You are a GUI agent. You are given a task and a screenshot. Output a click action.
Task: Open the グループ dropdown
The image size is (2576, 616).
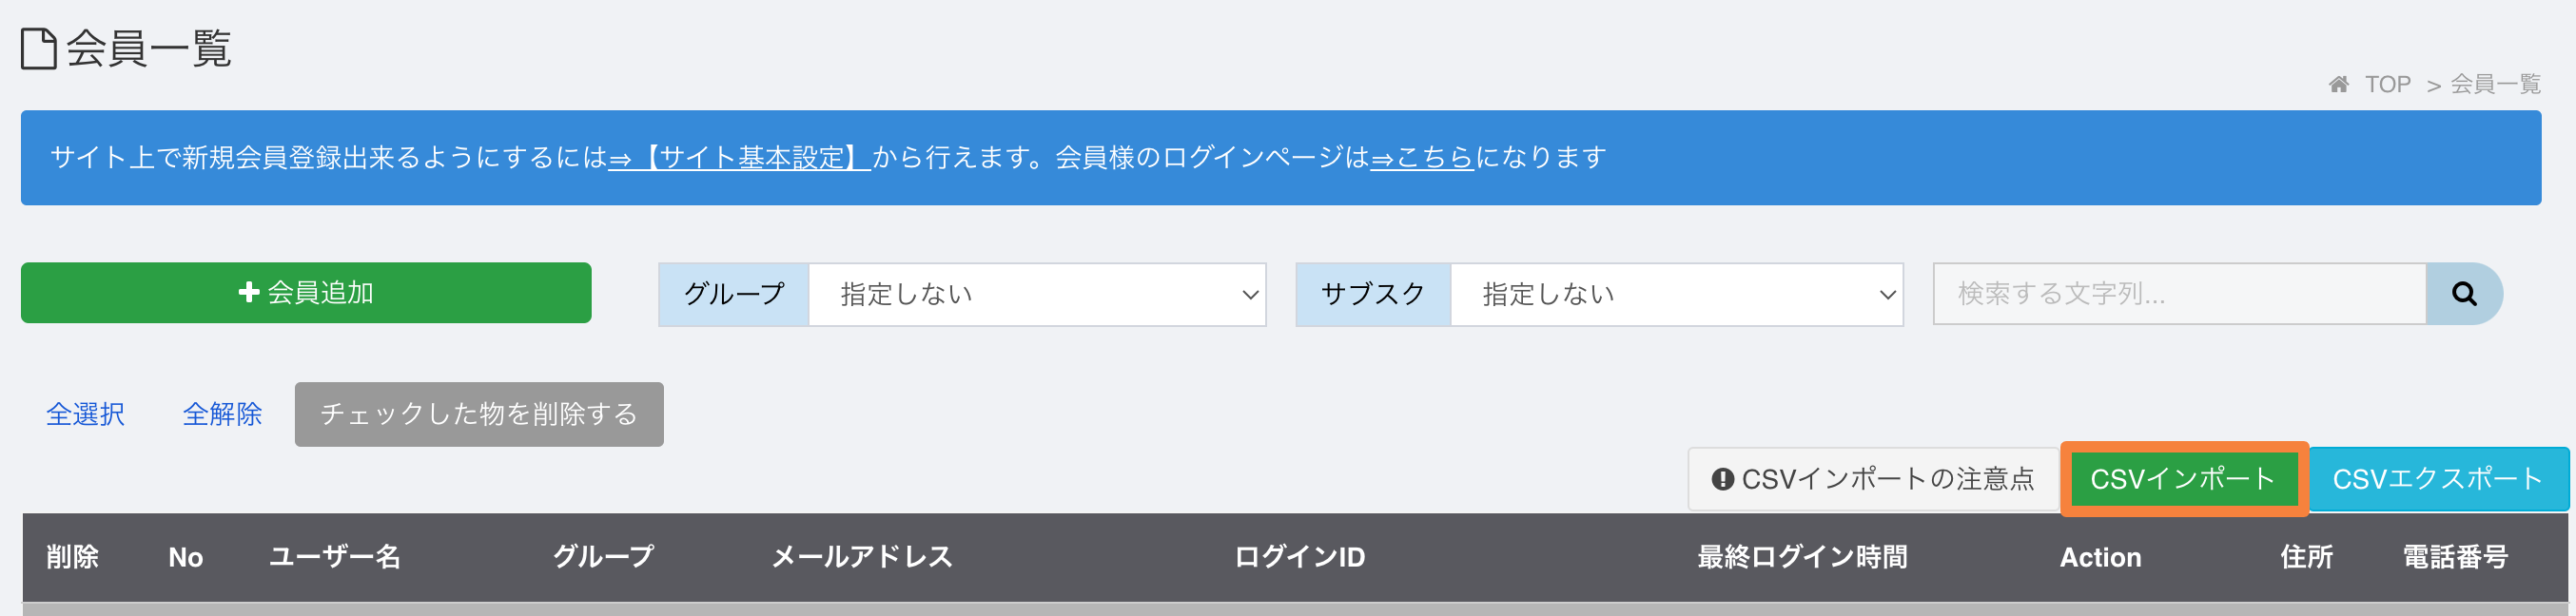pos(1037,294)
